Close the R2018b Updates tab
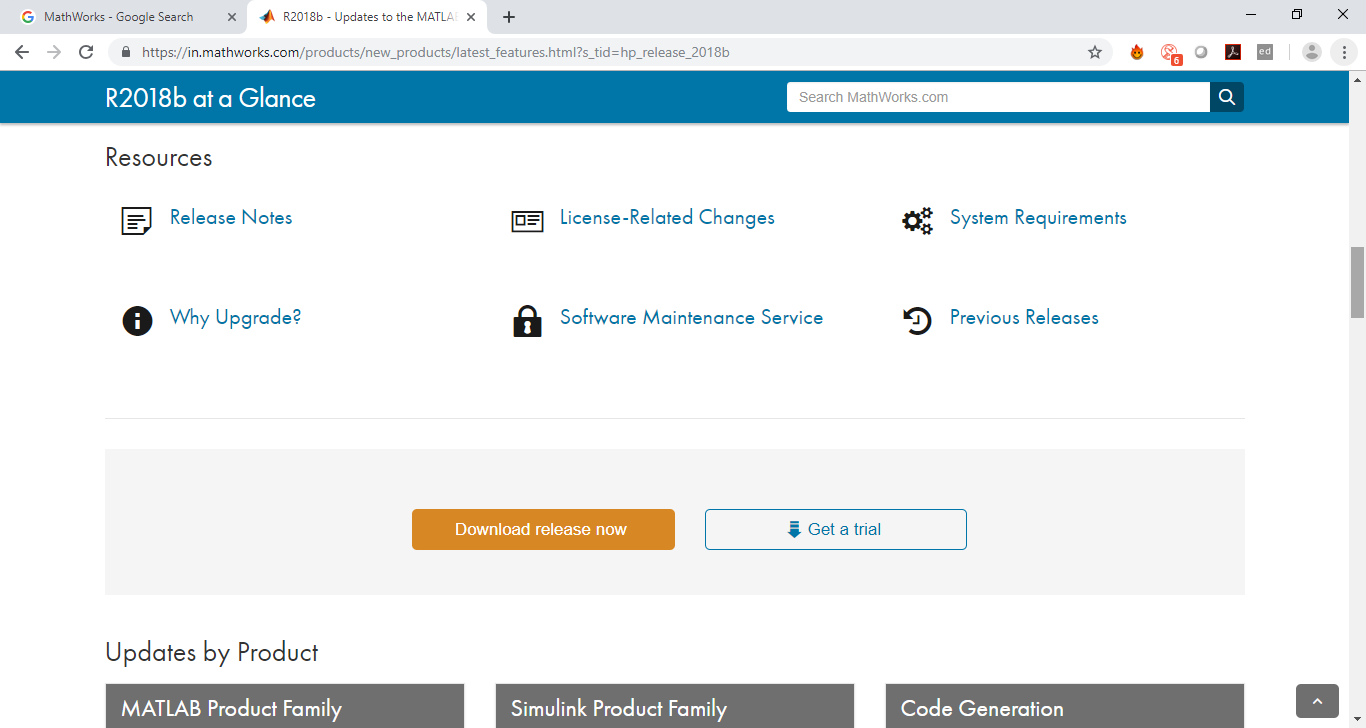1366x728 pixels. 471,17
